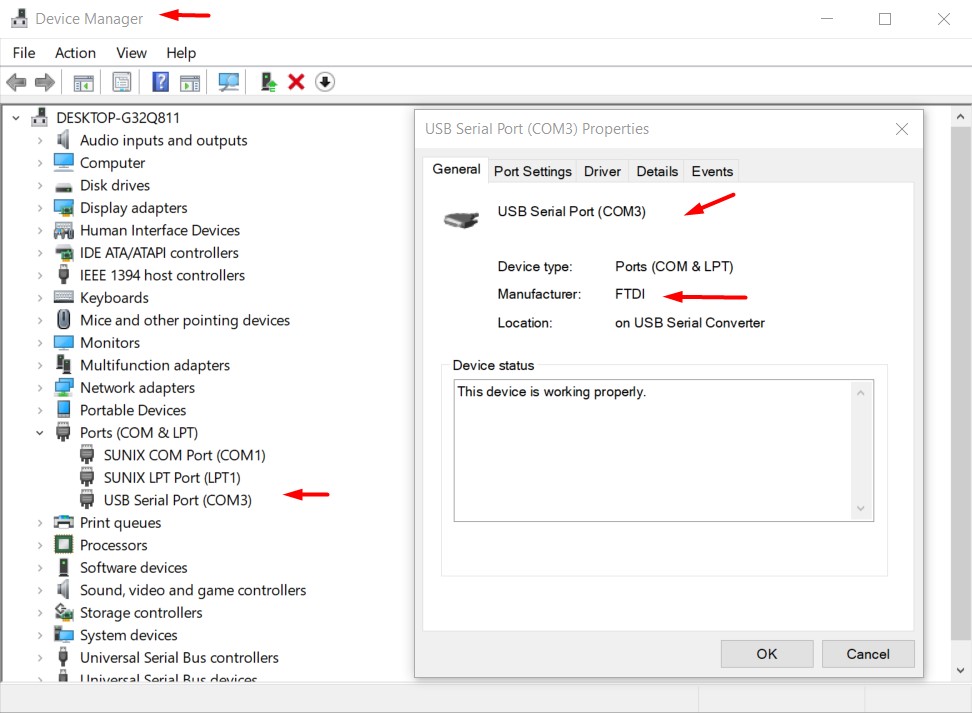972x713 pixels.
Task: Click the Device status scroll-down arrow
Action: (x=860, y=508)
